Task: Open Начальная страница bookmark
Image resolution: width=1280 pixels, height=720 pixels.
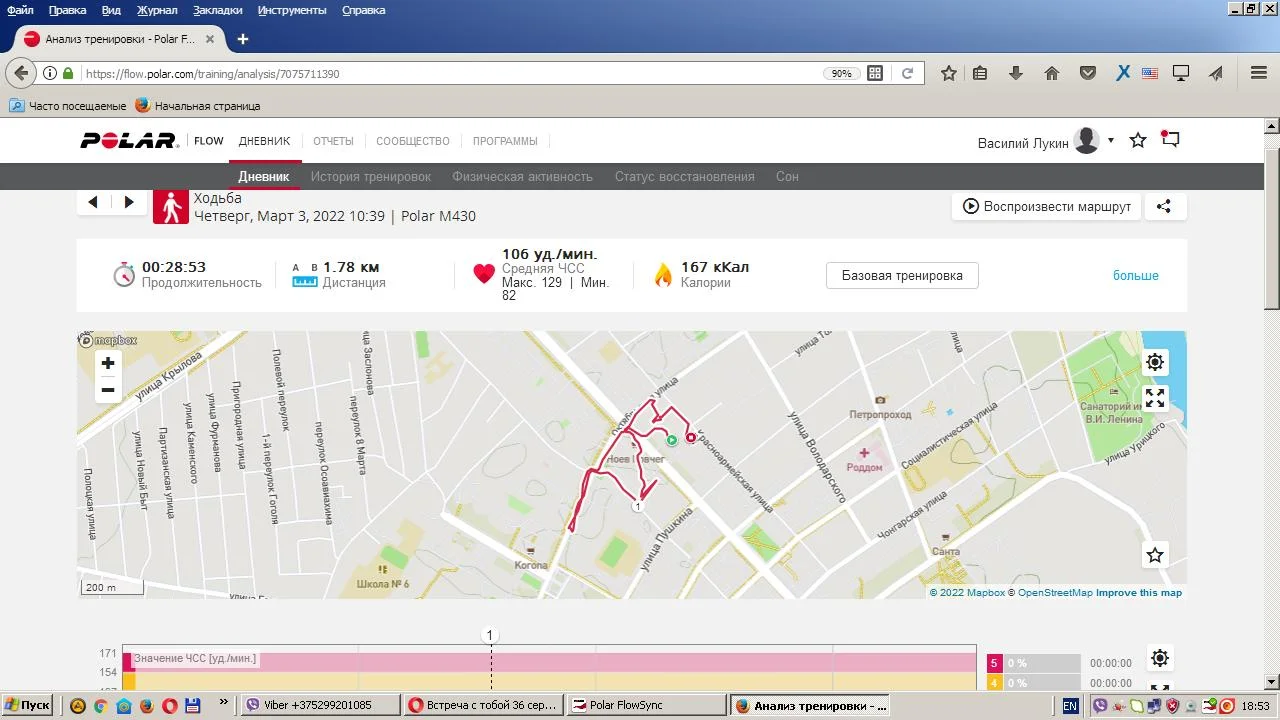Action: click(x=198, y=106)
